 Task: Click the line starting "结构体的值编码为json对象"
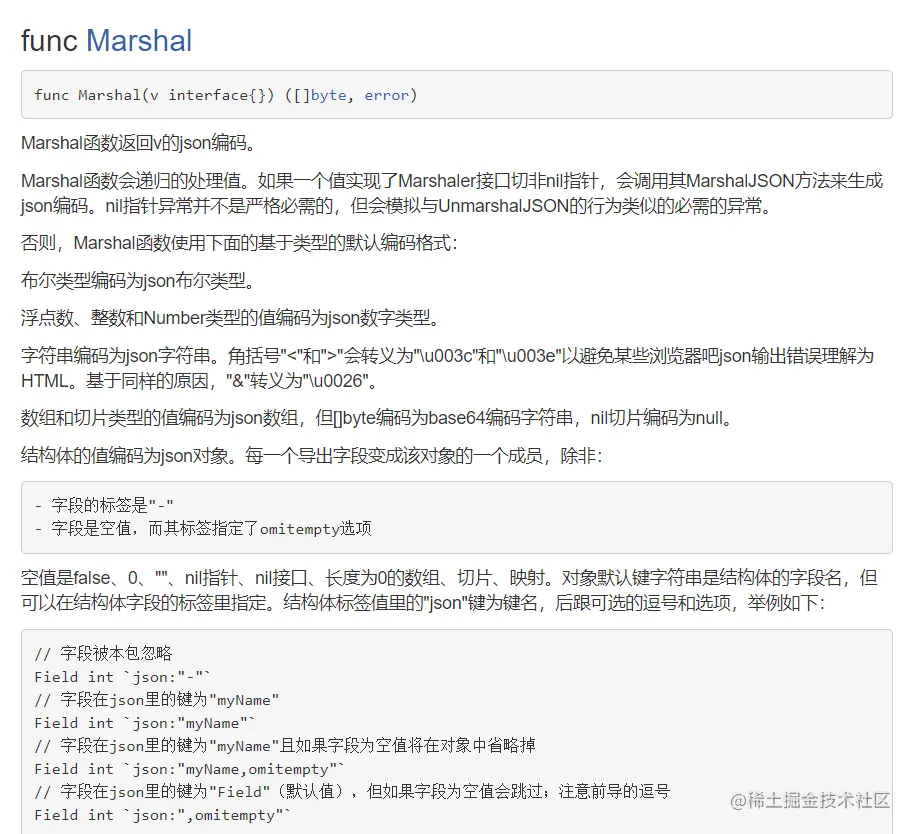pos(311,455)
